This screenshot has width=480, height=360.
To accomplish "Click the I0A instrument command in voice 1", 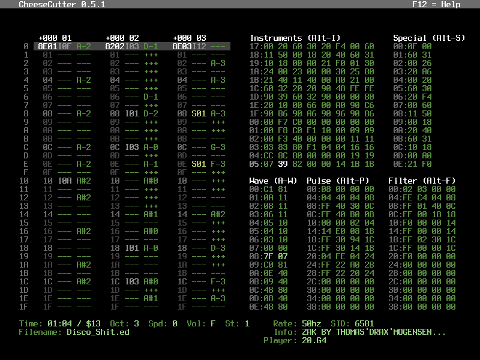I will [x=65, y=181].
